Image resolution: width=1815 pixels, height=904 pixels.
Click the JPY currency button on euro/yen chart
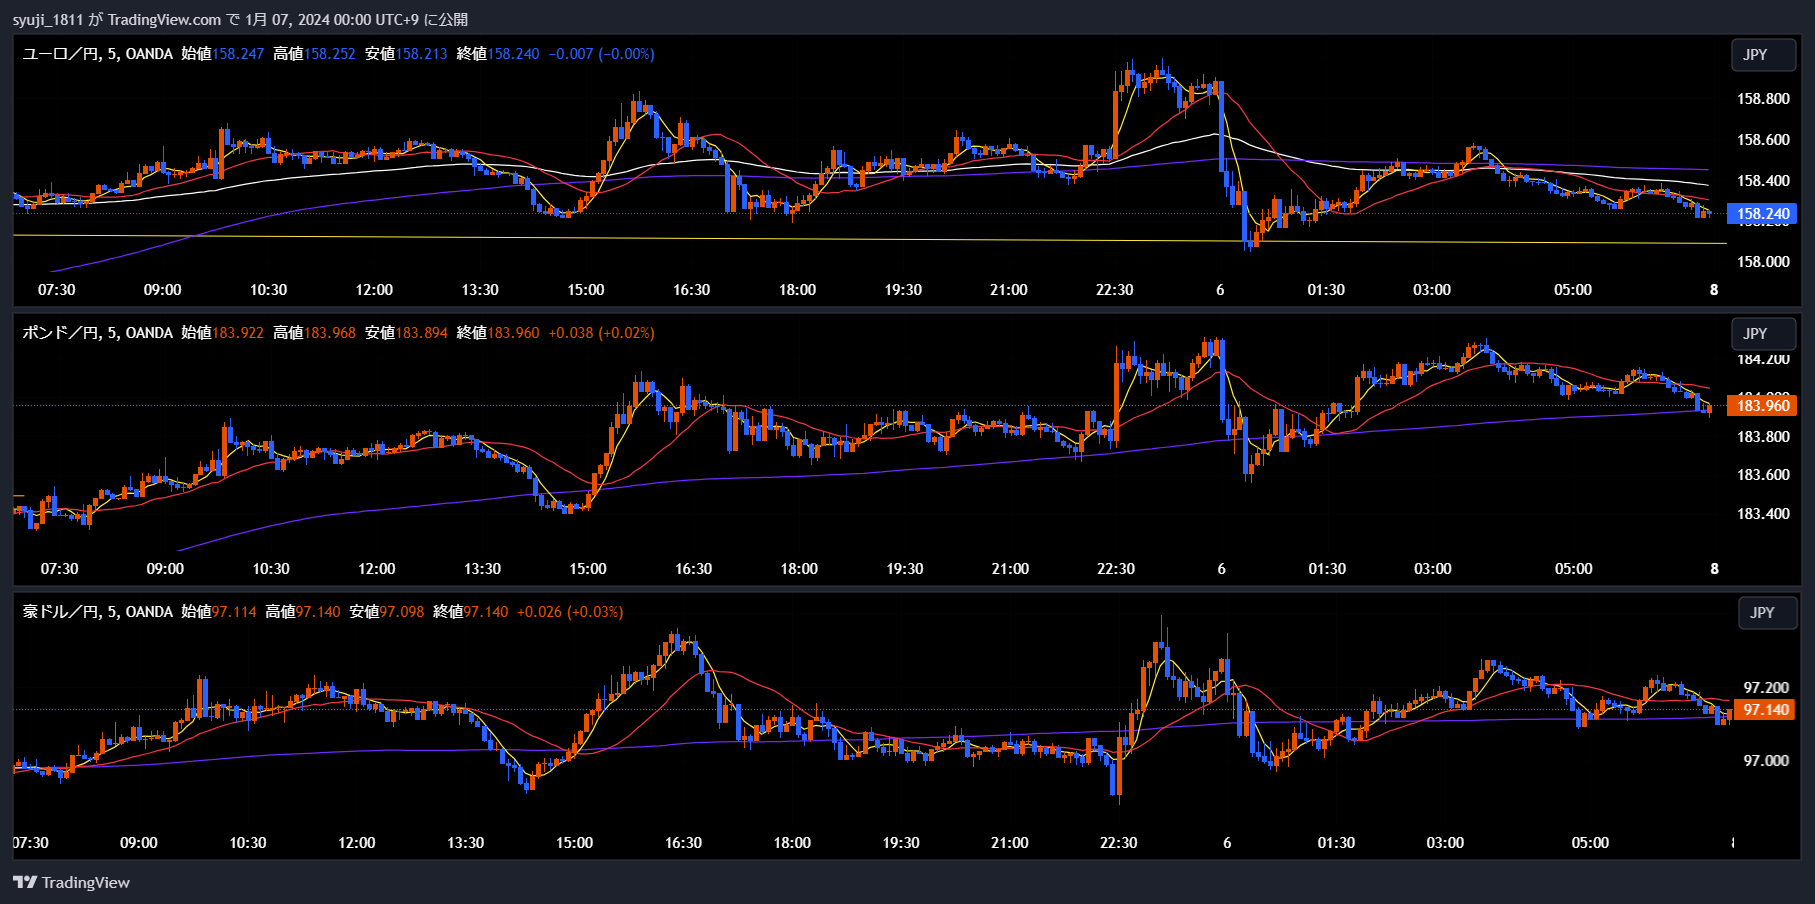pos(1755,55)
